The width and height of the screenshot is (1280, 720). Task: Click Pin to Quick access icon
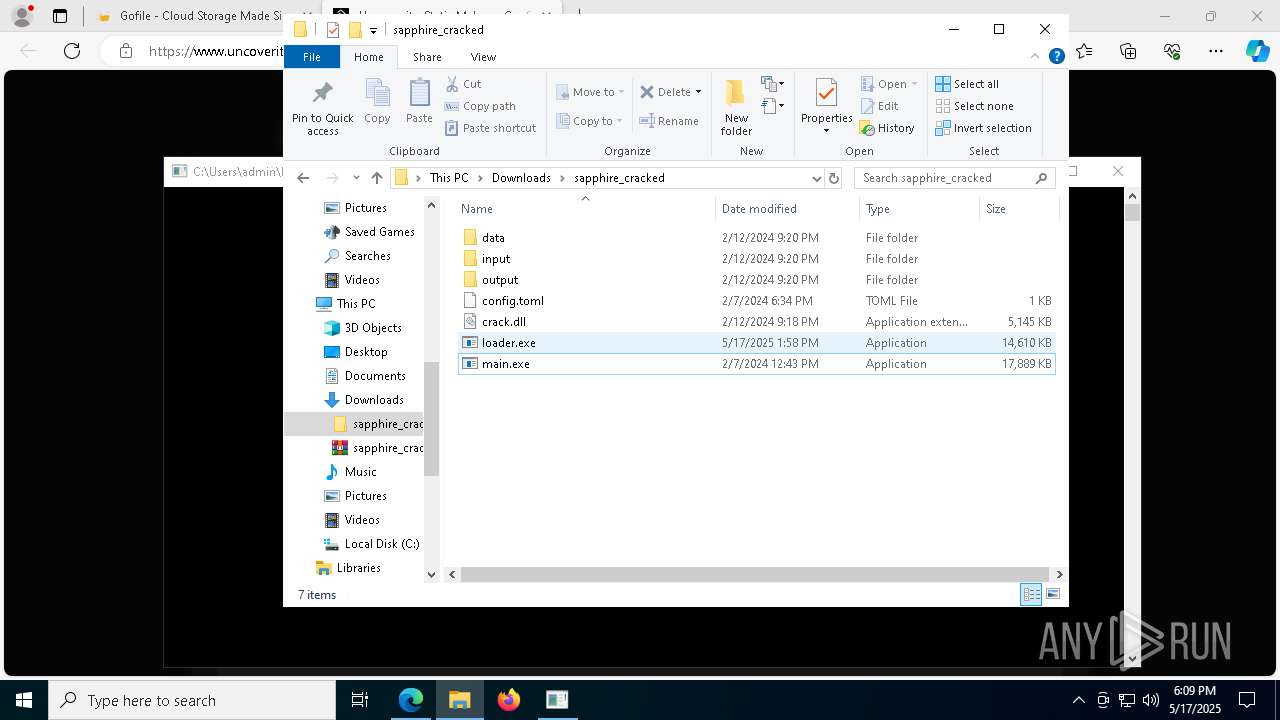point(322,108)
